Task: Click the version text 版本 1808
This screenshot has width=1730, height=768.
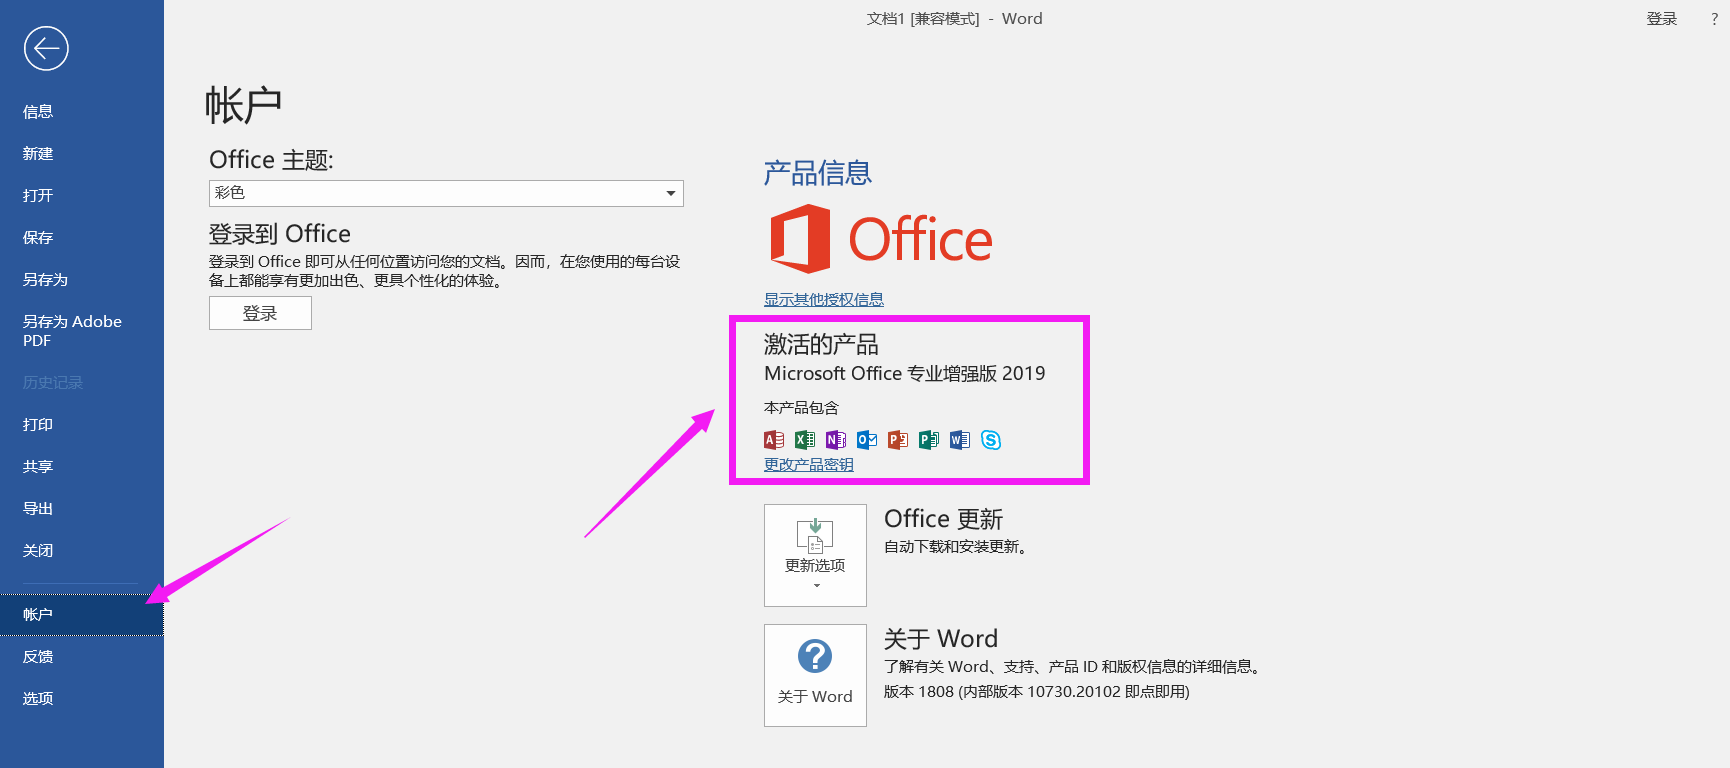Action: point(1037,692)
